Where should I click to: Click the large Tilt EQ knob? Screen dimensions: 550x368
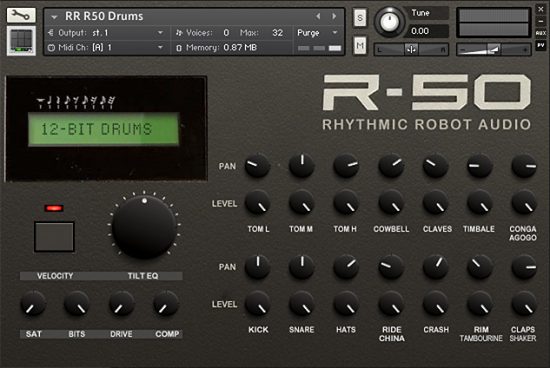click(x=144, y=226)
